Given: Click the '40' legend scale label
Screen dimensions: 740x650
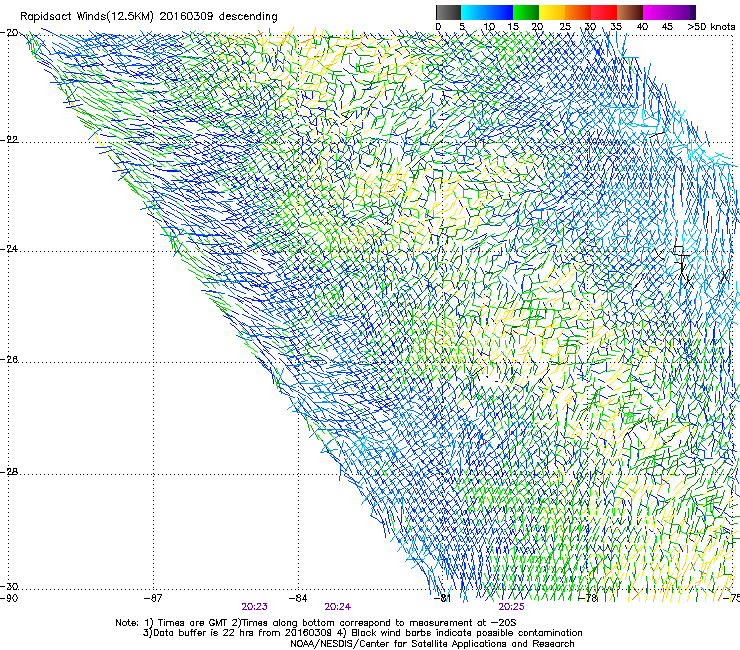Looking at the screenshot, I should click(x=642, y=27).
